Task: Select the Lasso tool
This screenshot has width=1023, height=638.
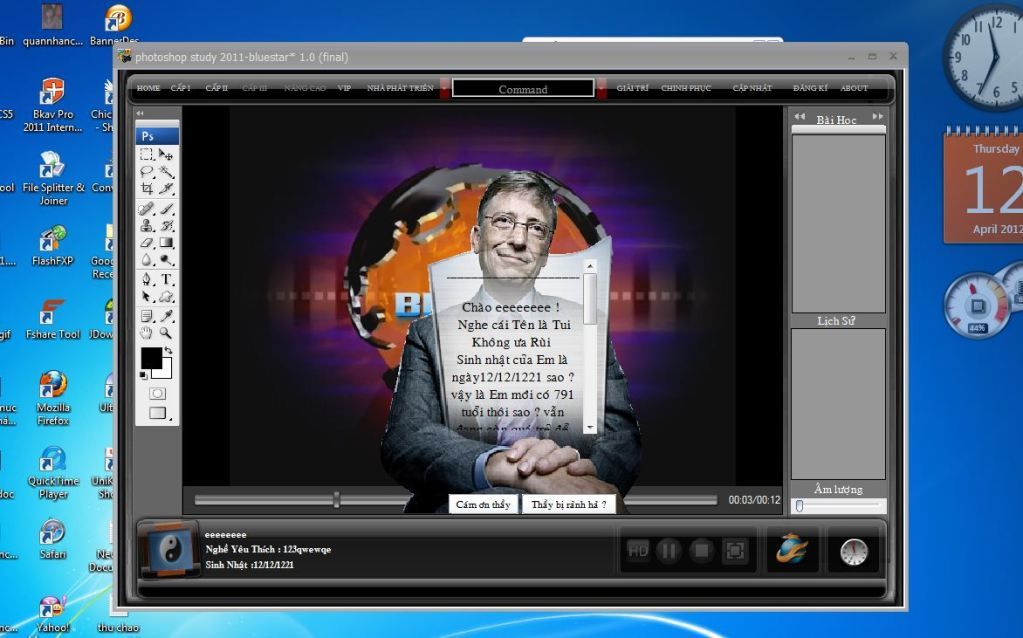Action: point(147,172)
